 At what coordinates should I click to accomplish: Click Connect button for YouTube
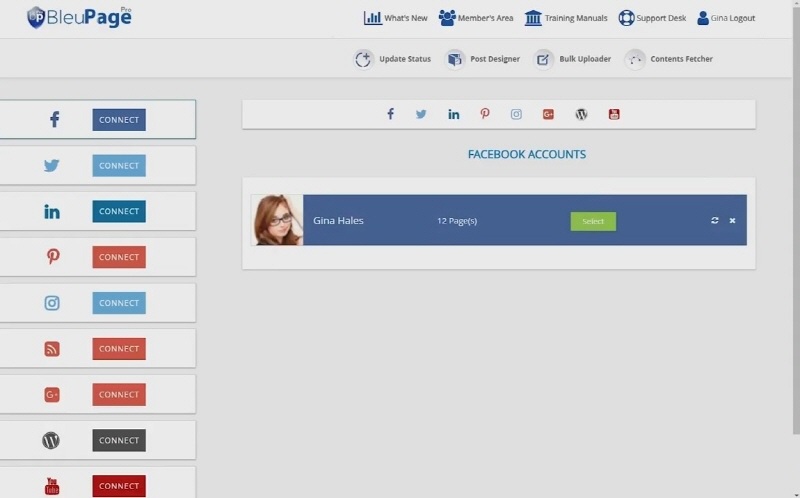119,486
